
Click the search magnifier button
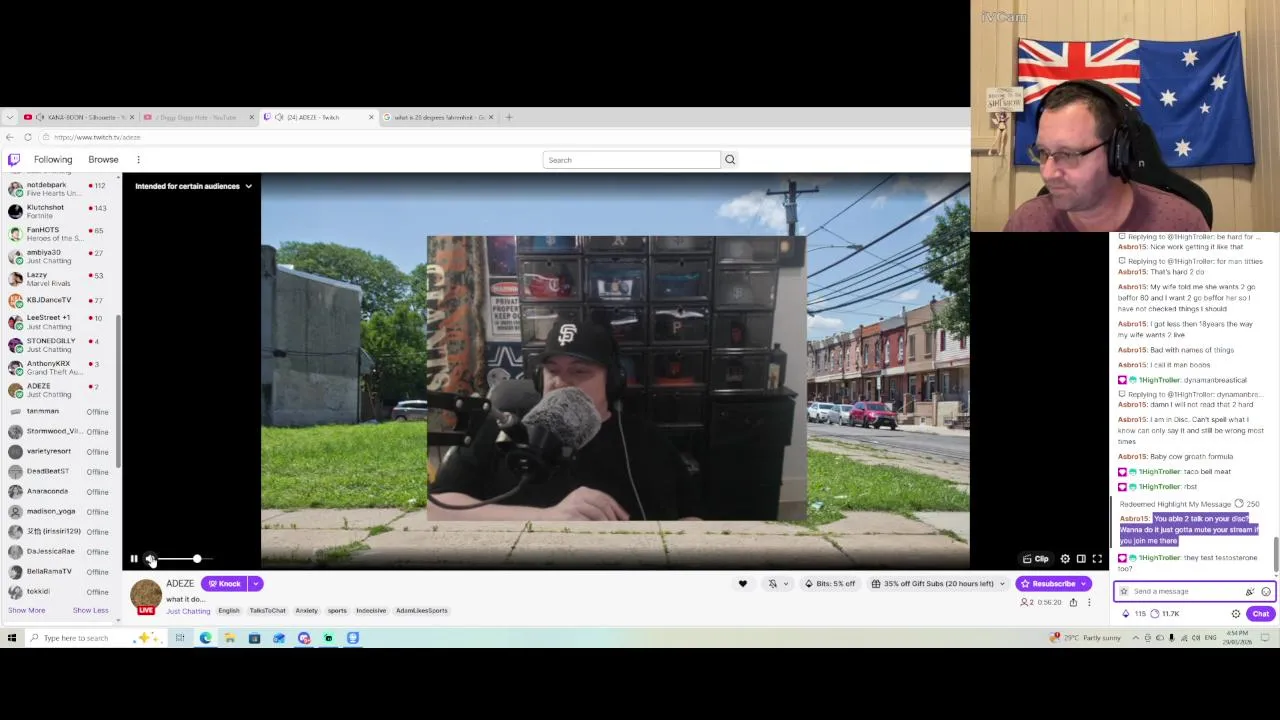click(730, 160)
